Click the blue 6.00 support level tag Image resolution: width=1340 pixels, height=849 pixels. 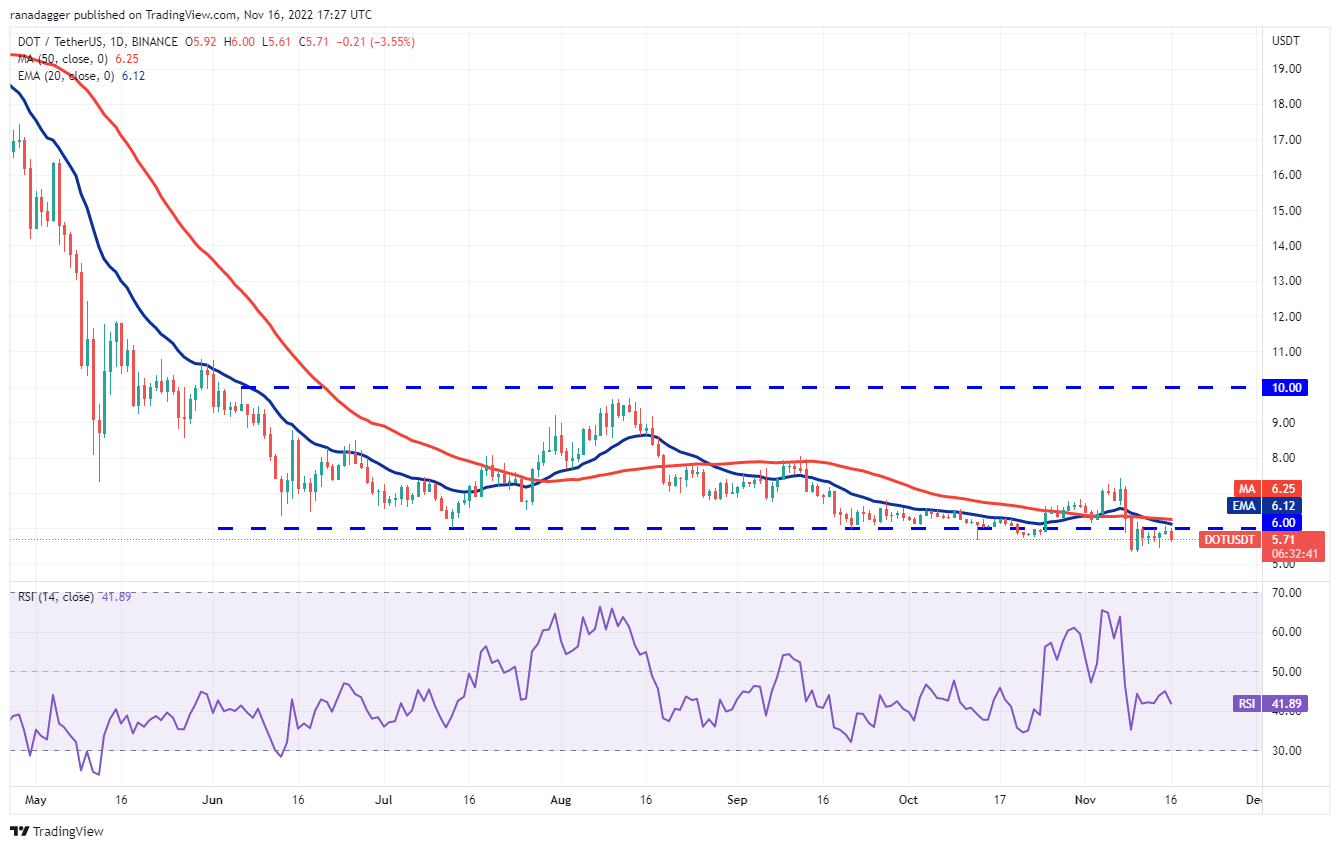tap(1284, 522)
